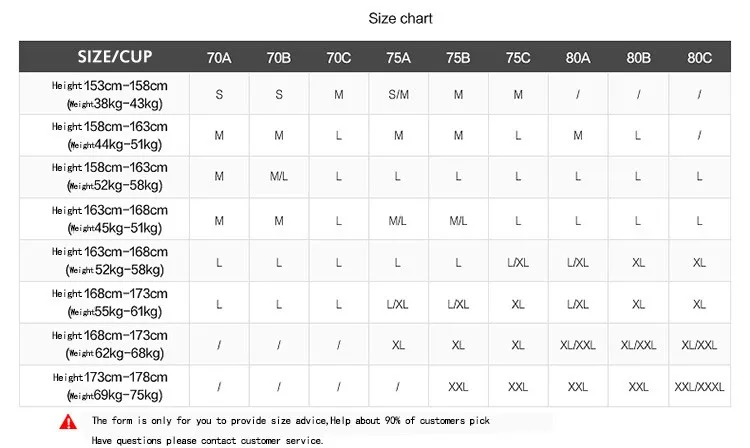The image size is (750, 448).
Task: Pick the 75C column header
Action: tap(518, 58)
